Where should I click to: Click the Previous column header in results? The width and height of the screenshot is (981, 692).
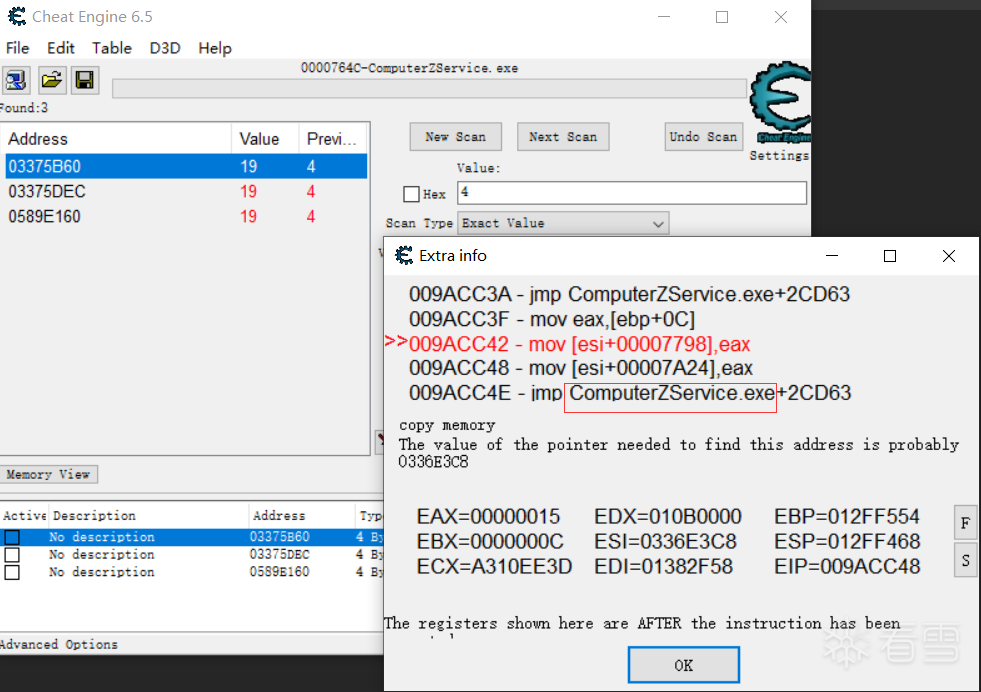333,138
